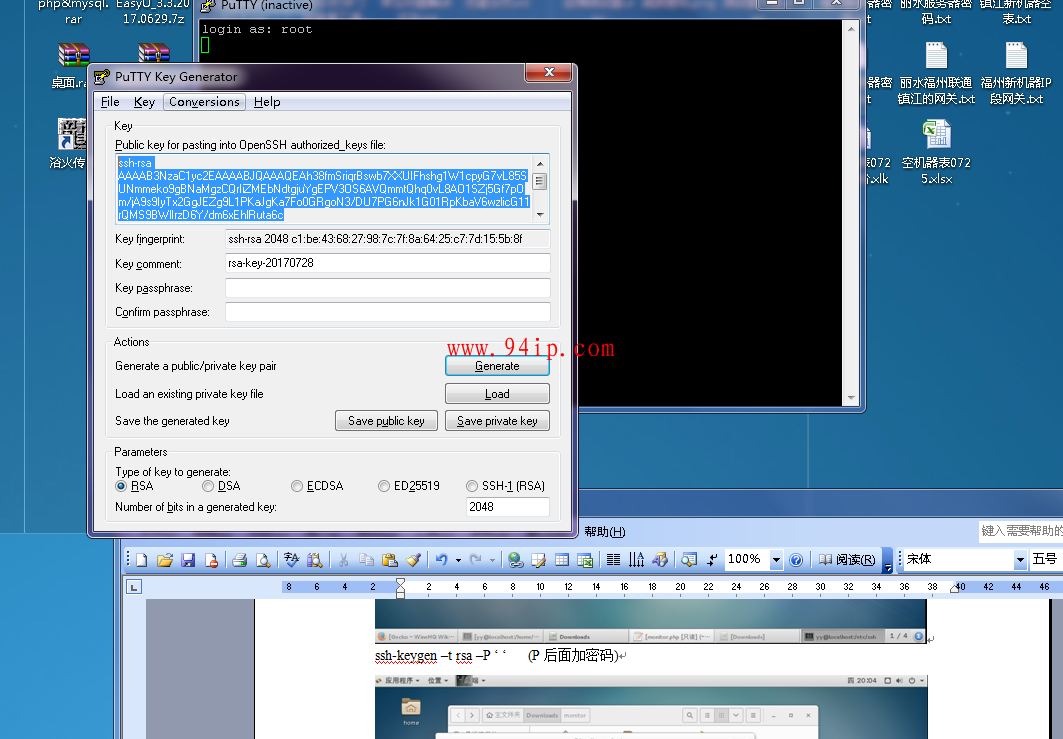This screenshot has height=739, width=1063.
Task: Click 五号 font size box
Action: (x=1045, y=560)
